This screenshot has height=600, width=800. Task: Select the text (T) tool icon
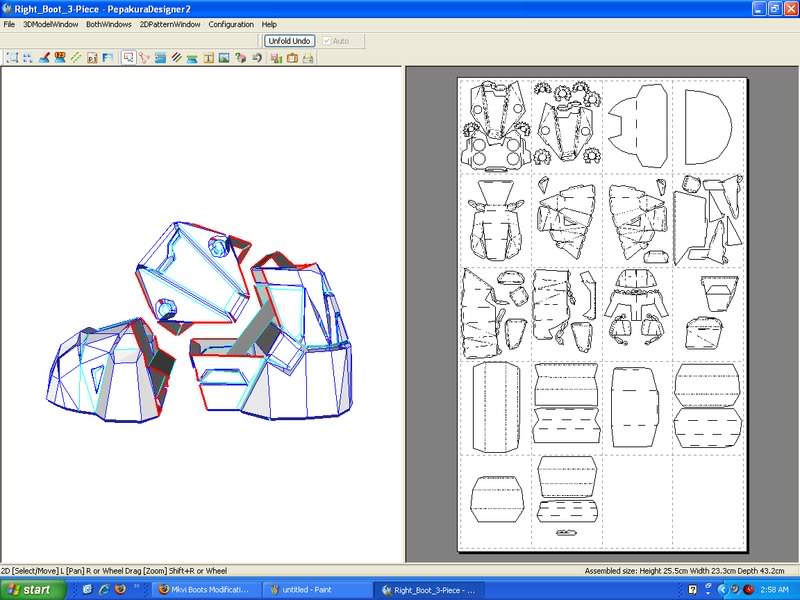click(x=208, y=58)
